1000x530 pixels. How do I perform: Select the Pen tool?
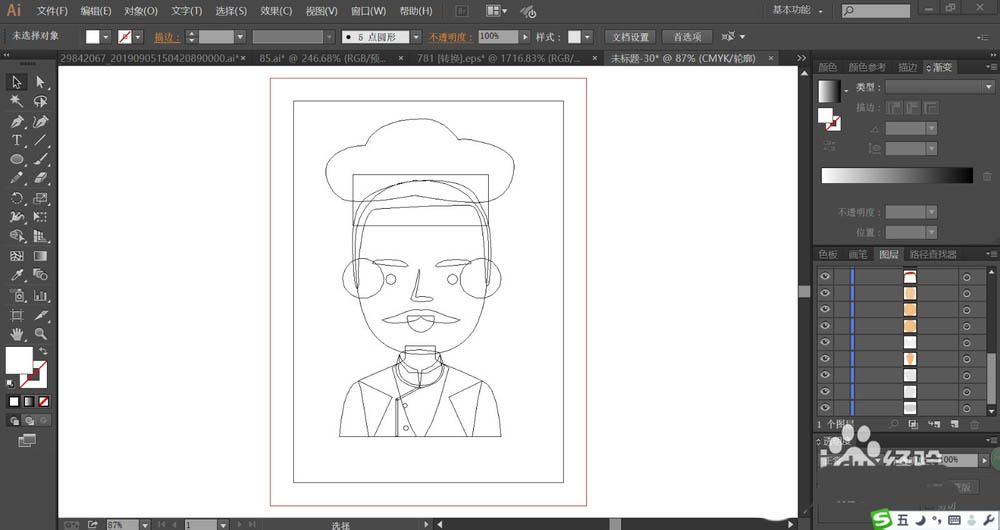tap(17, 121)
